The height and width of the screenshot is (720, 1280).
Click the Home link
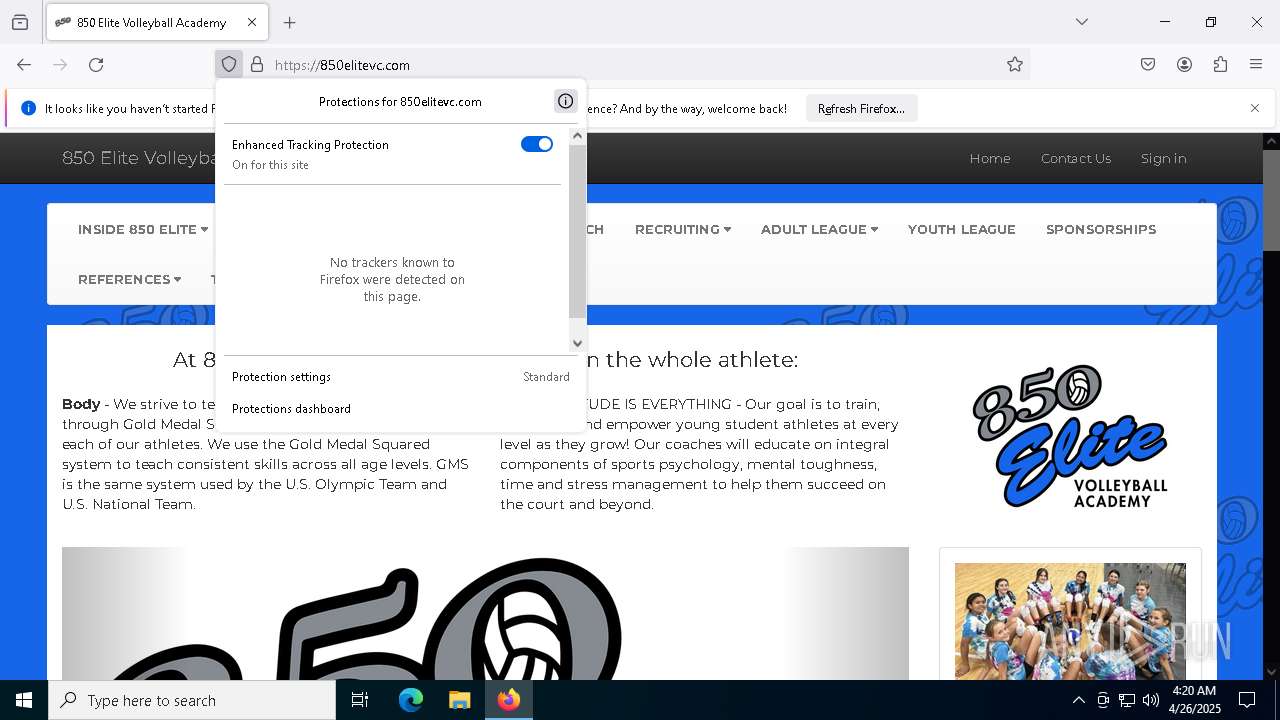point(990,158)
